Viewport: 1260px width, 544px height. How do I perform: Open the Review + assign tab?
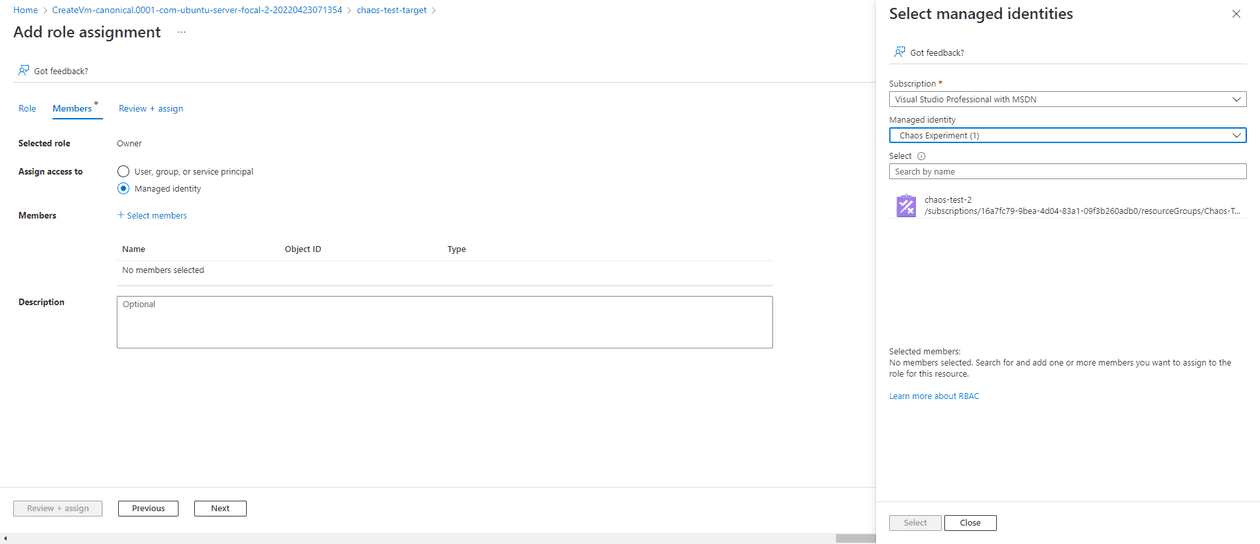click(x=150, y=108)
